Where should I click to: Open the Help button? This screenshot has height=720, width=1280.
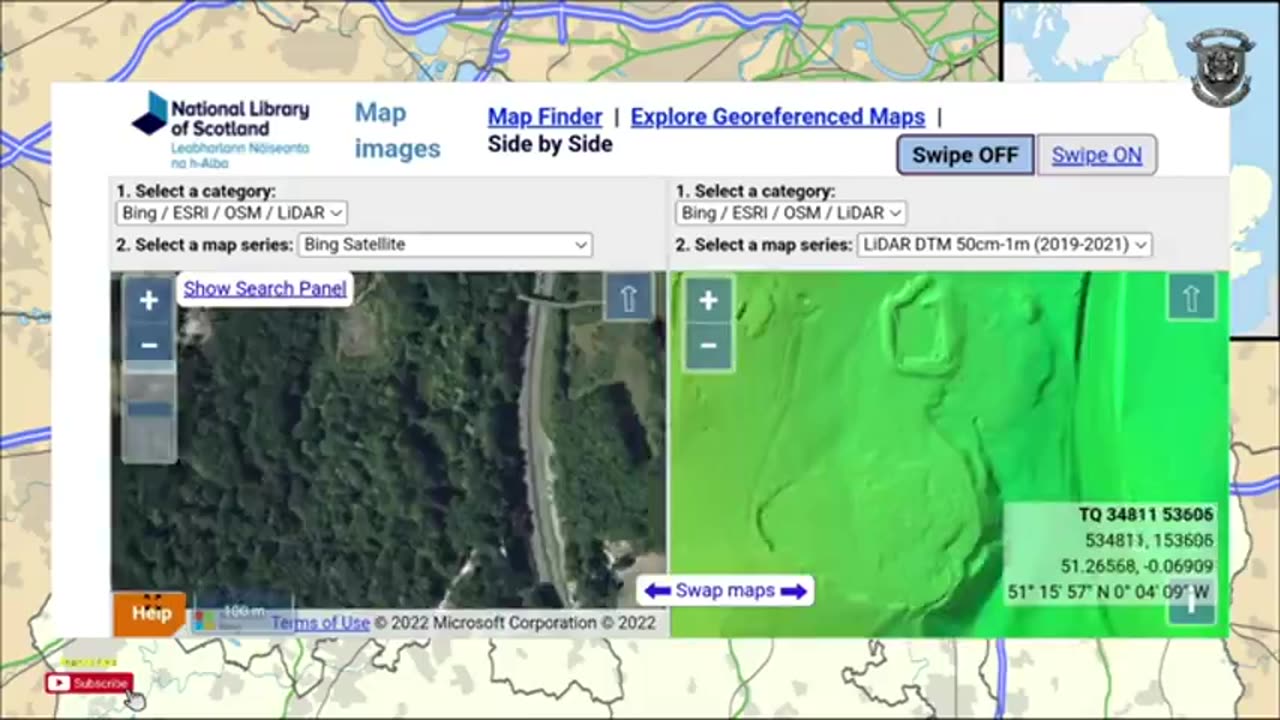[x=151, y=613]
